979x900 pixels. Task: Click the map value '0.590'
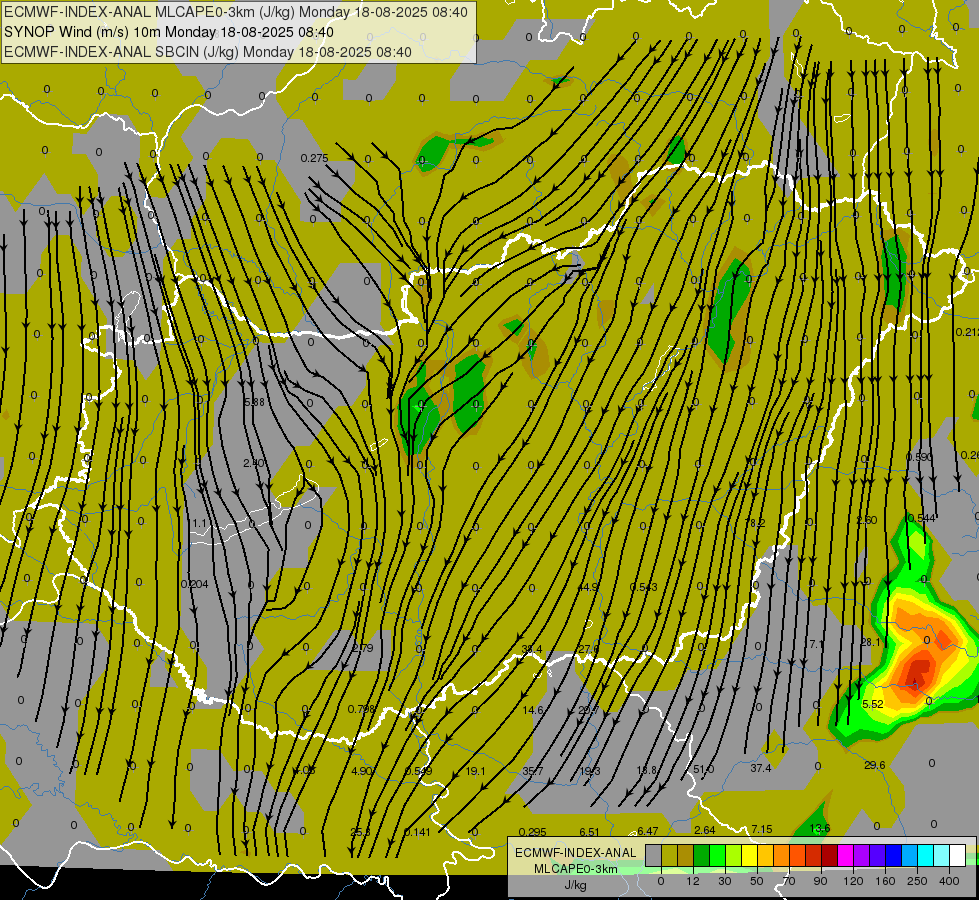coord(919,457)
